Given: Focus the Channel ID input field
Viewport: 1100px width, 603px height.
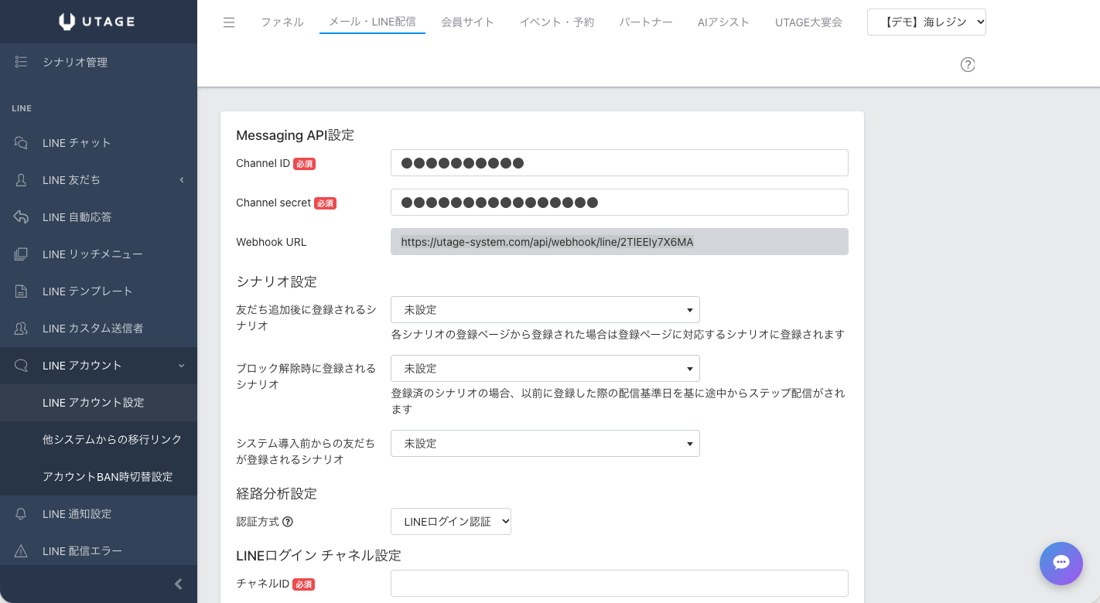Looking at the screenshot, I should (619, 163).
